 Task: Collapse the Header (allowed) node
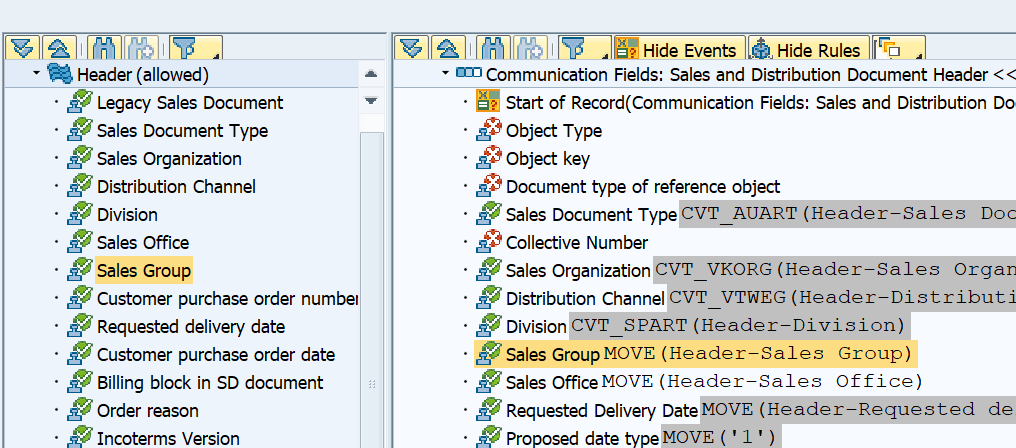pyautogui.click(x=36, y=74)
